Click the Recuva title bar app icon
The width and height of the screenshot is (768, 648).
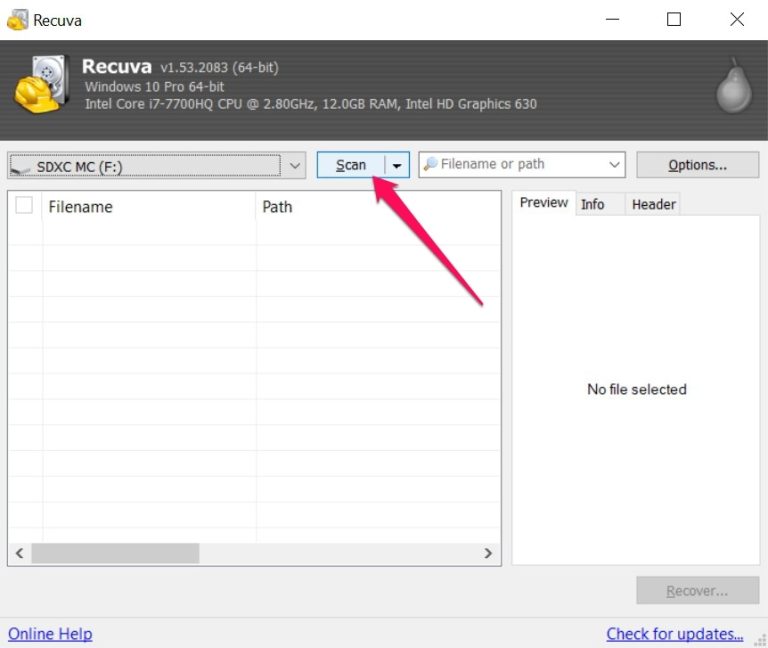[x=17, y=20]
